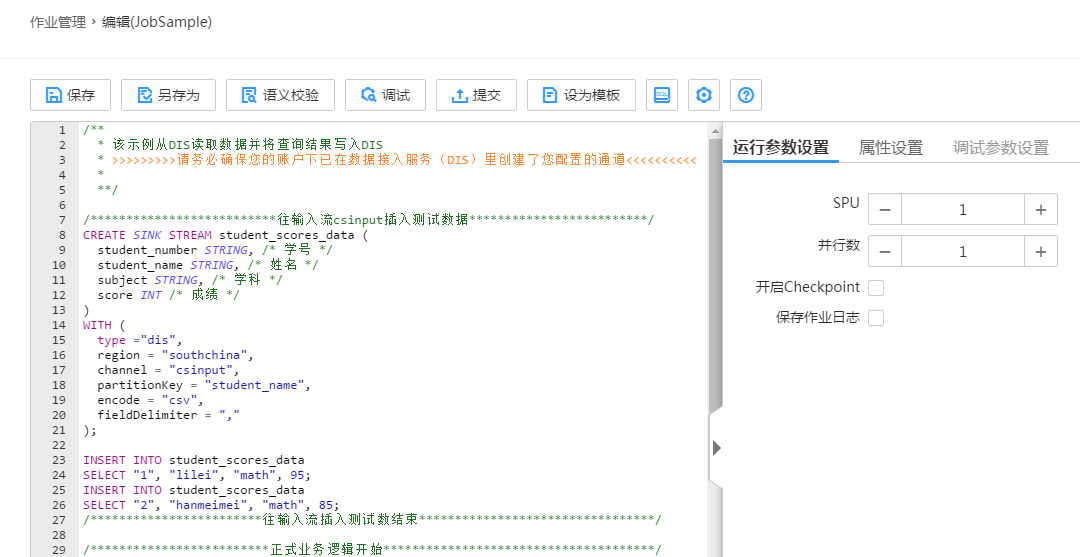Click the "student_name" partitionKey value
Screen dimensions: 1080x557
(x=254, y=385)
